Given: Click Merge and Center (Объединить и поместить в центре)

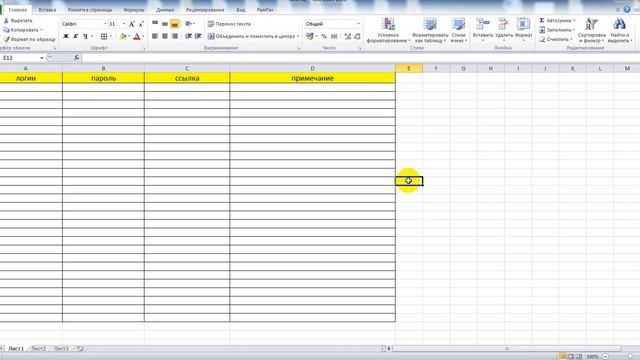Looking at the screenshot, I should [x=251, y=36].
